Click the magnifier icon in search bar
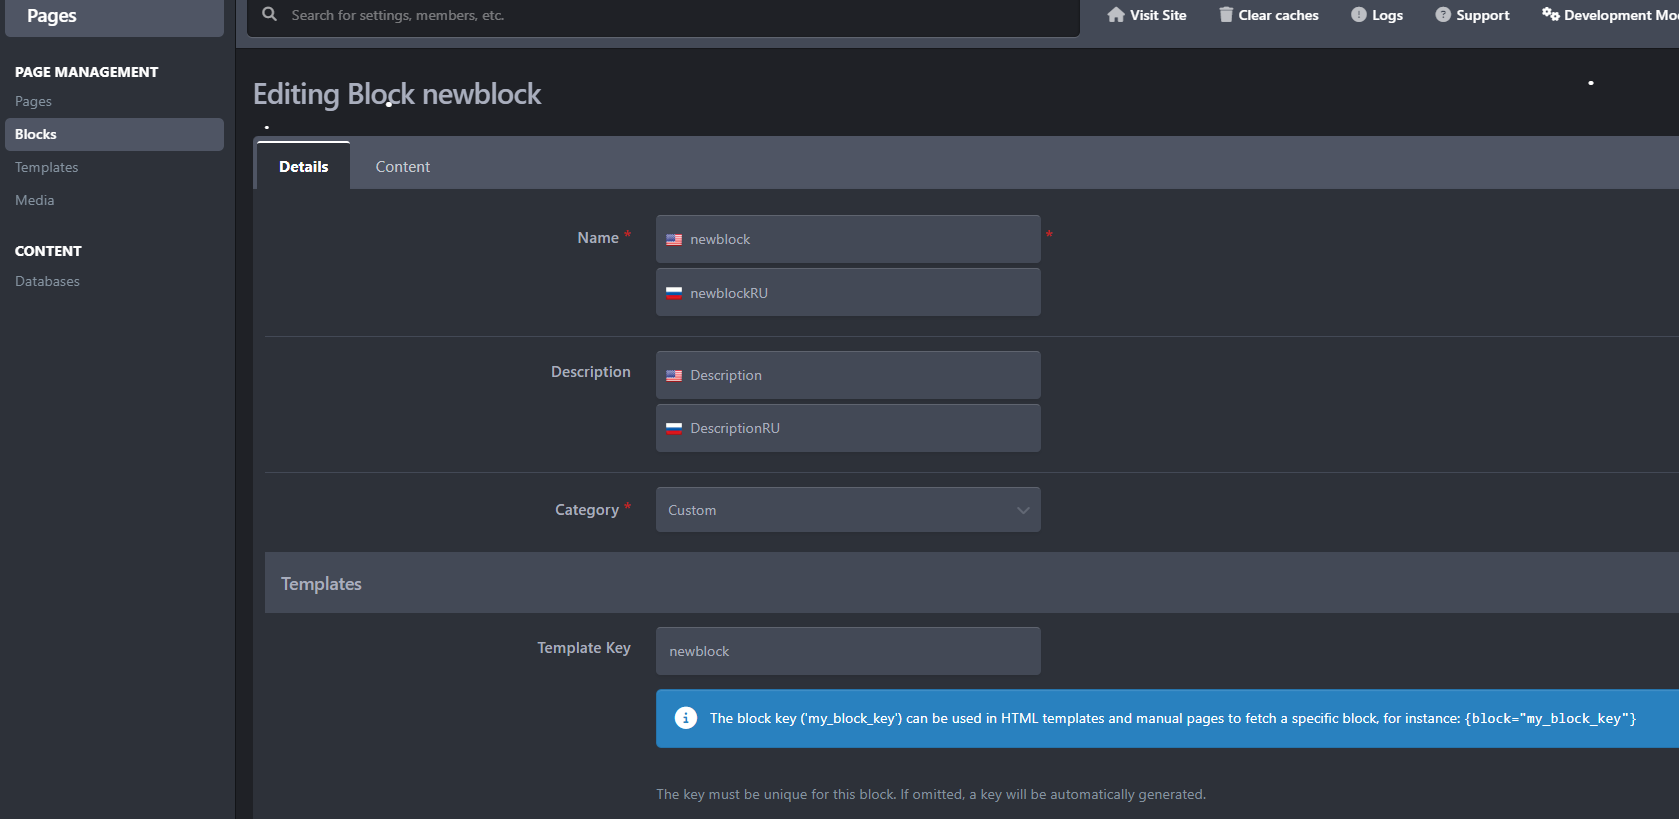The width and height of the screenshot is (1679, 819). (270, 15)
